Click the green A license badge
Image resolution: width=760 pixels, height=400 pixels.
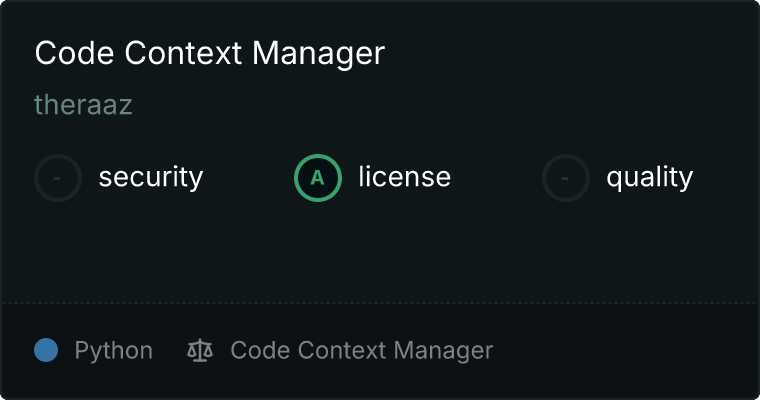coord(317,178)
